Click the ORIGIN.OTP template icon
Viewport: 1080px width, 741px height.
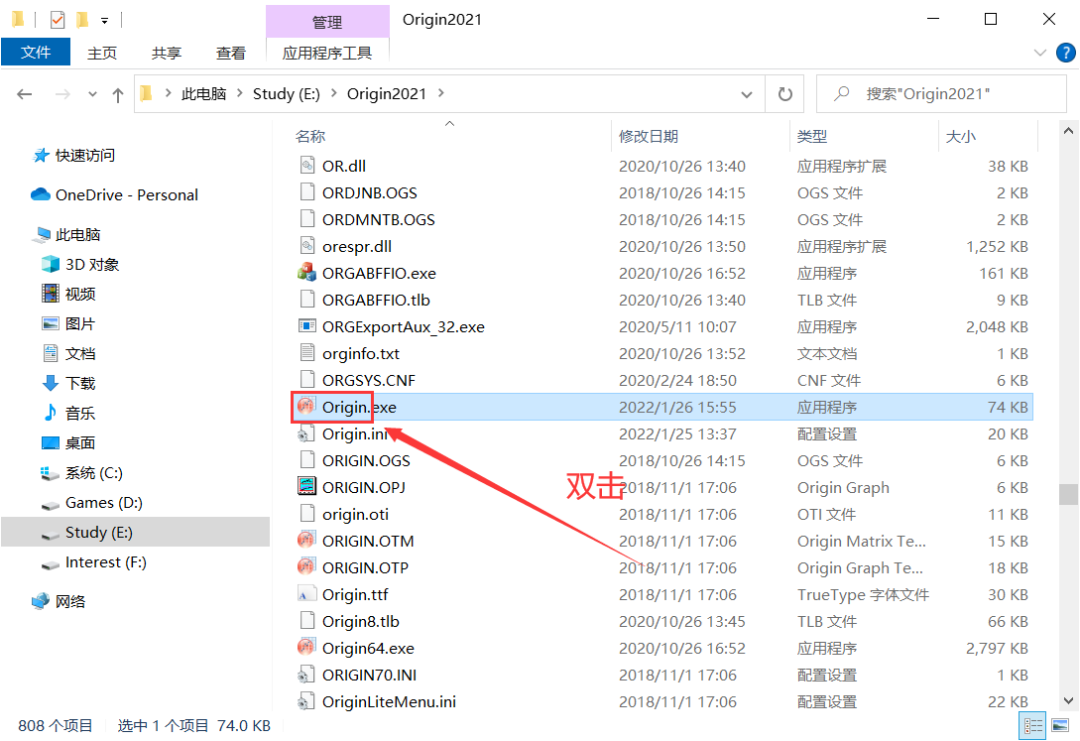click(x=307, y=567)
